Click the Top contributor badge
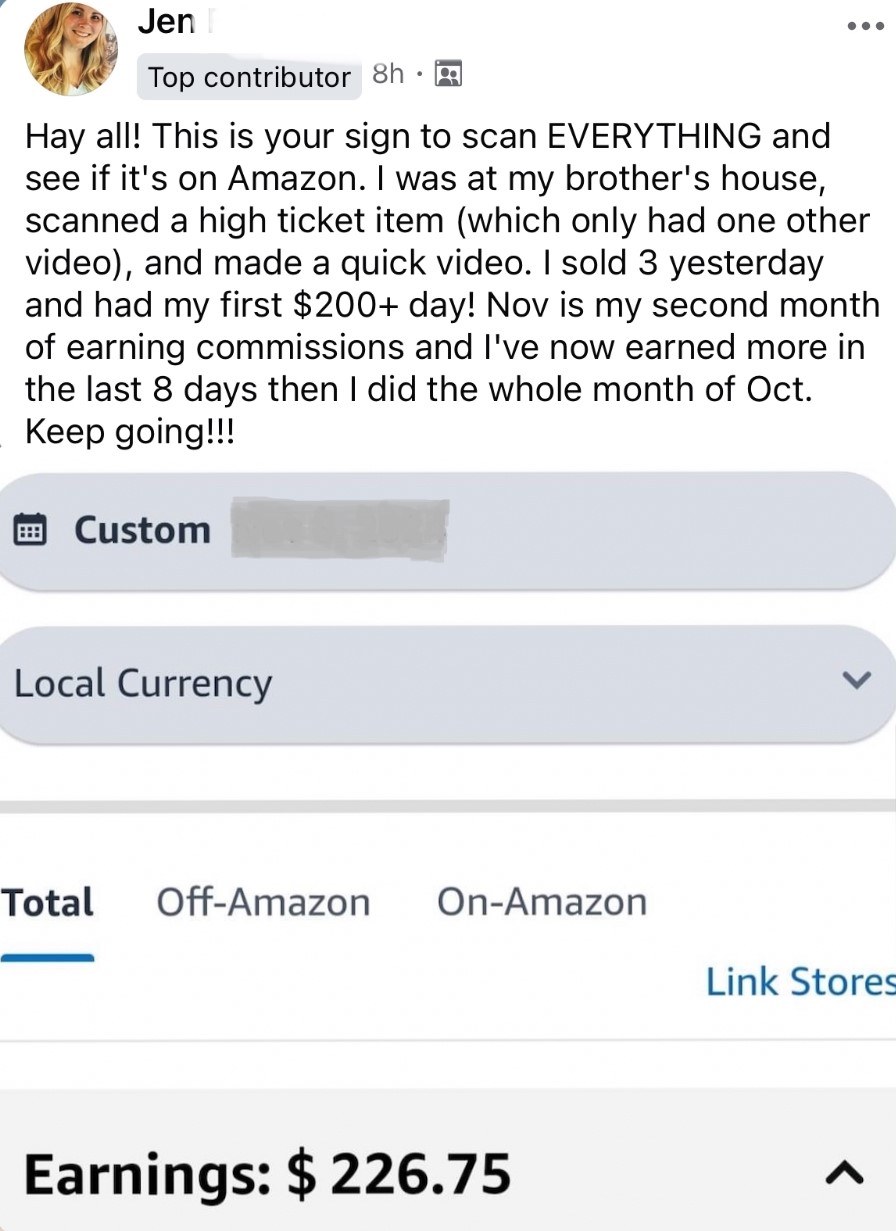This screenshot has height=1231, width=896. (x=249, y=77)
